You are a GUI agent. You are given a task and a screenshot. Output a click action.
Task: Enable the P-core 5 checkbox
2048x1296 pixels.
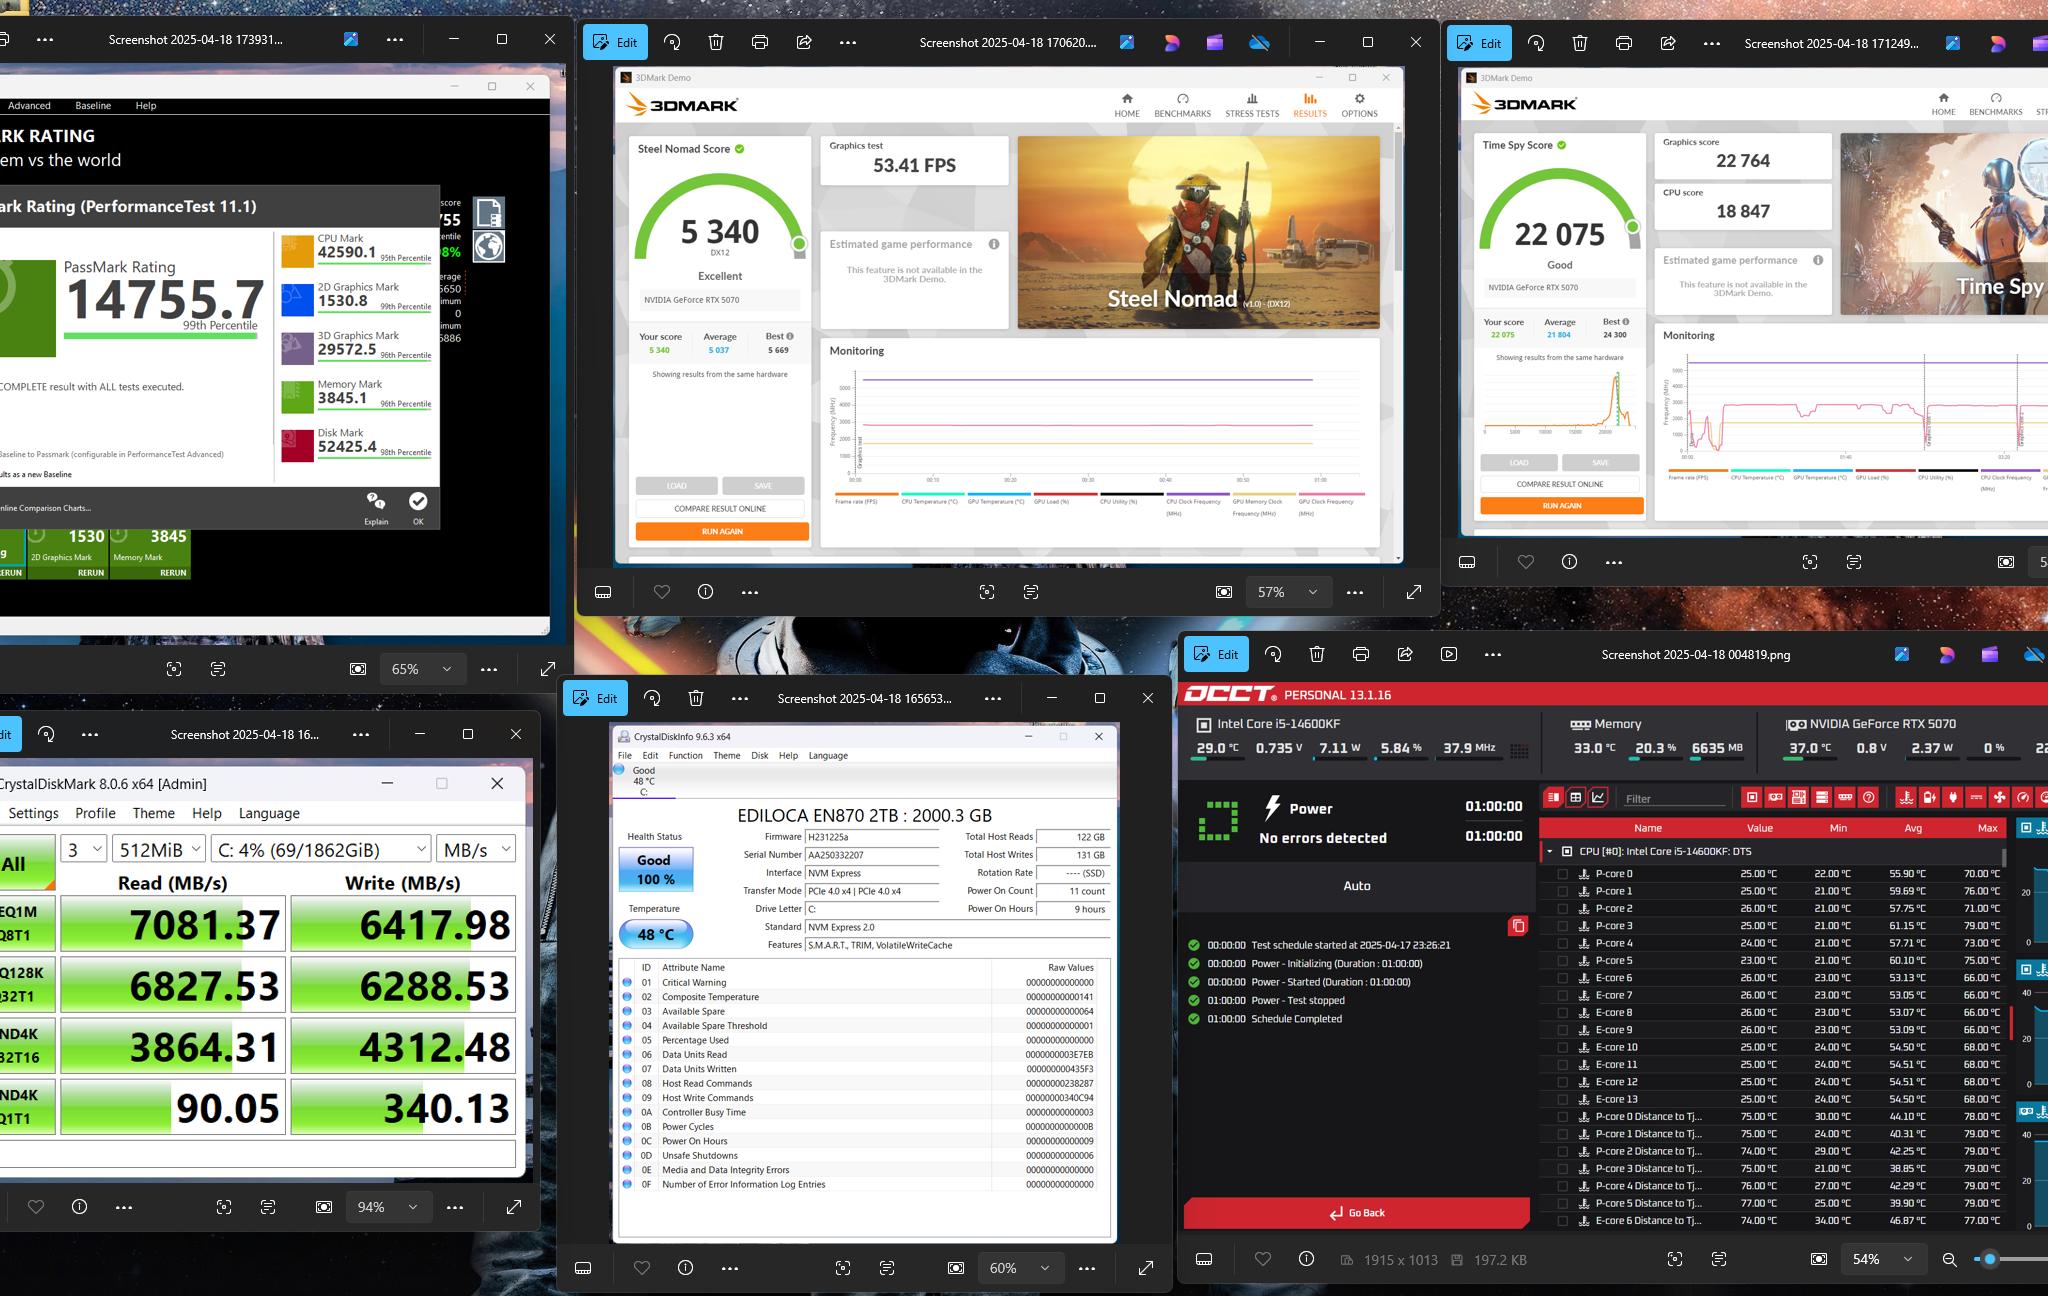pos(1562,960)
